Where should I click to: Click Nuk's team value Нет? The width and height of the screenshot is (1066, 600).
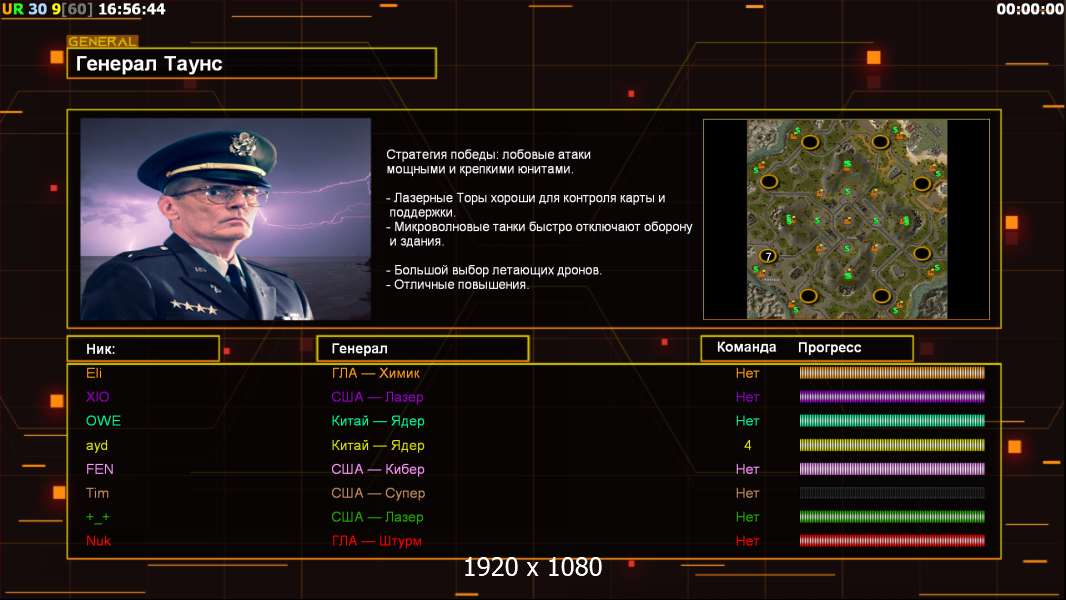pyautogui.click(x=747, y=541)
